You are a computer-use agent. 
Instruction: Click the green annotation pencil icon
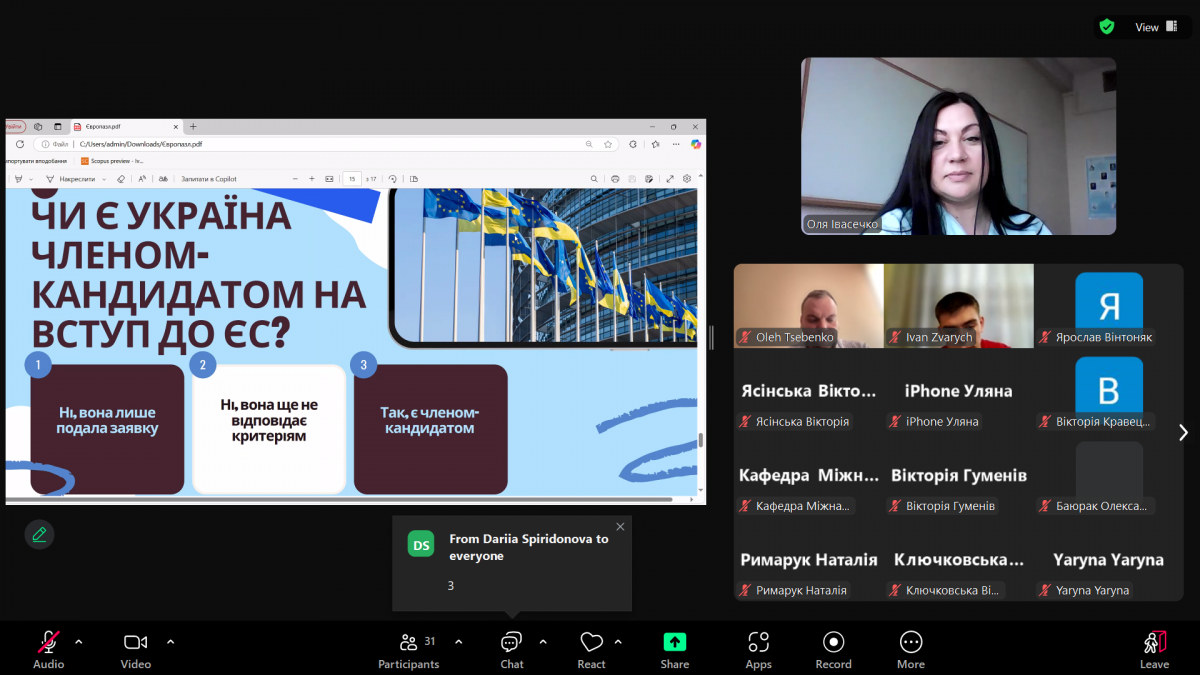40,534
